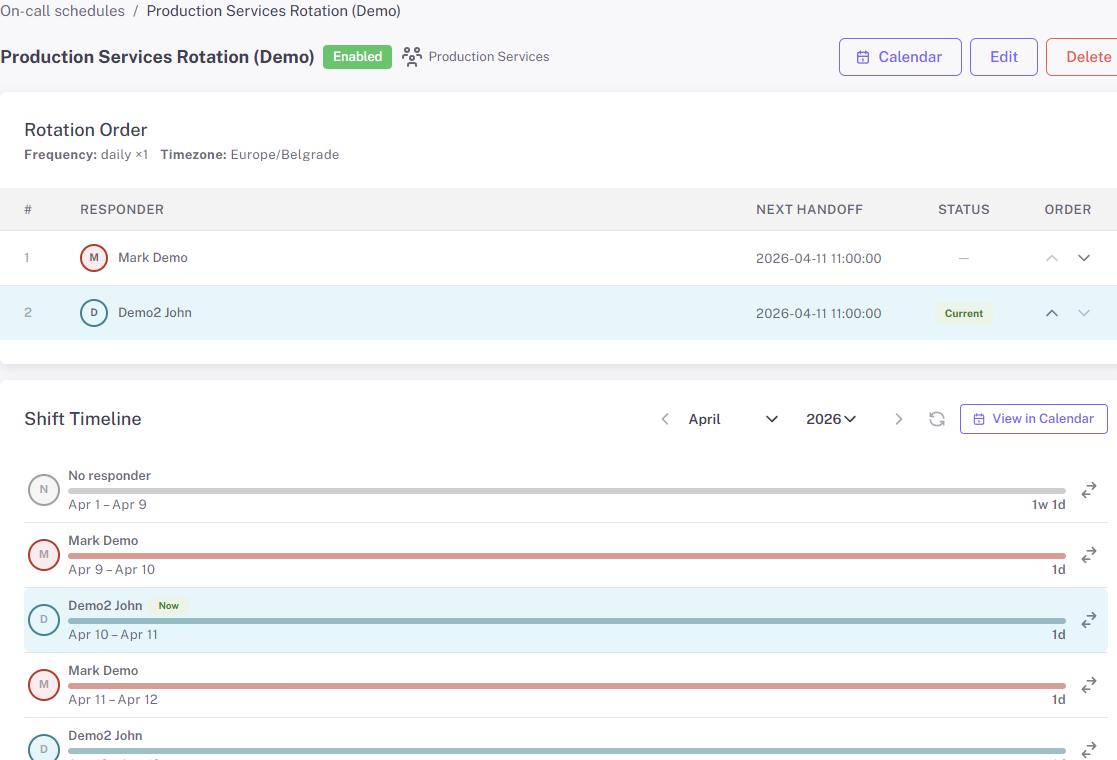Click the Production Services team icon

pyautogui.click(x=411, y=57)
